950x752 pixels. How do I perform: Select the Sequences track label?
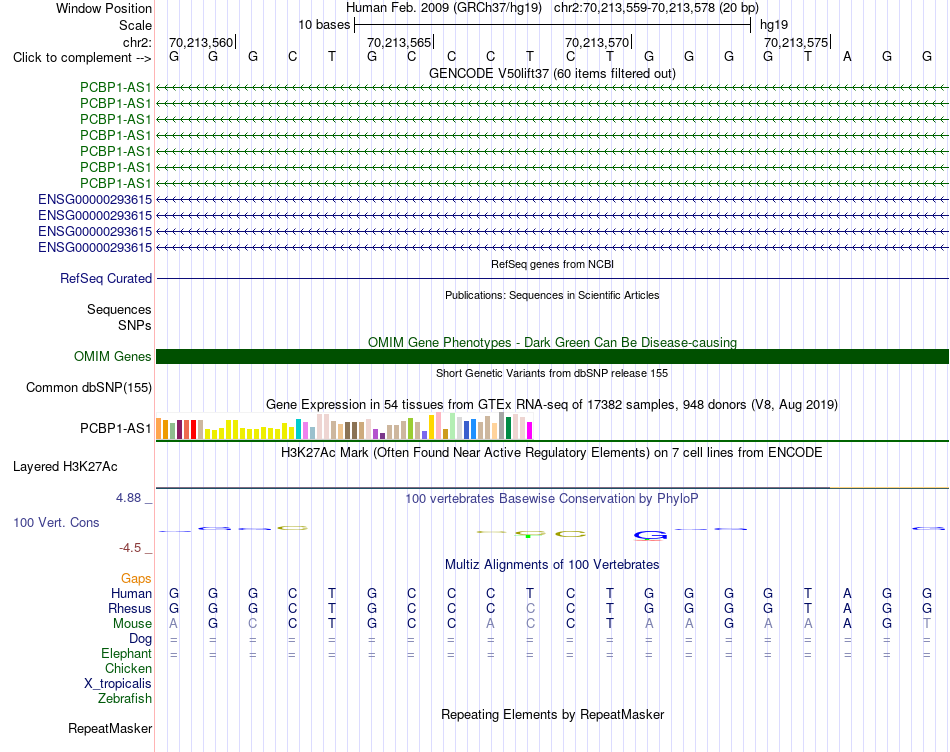[119, 310]
